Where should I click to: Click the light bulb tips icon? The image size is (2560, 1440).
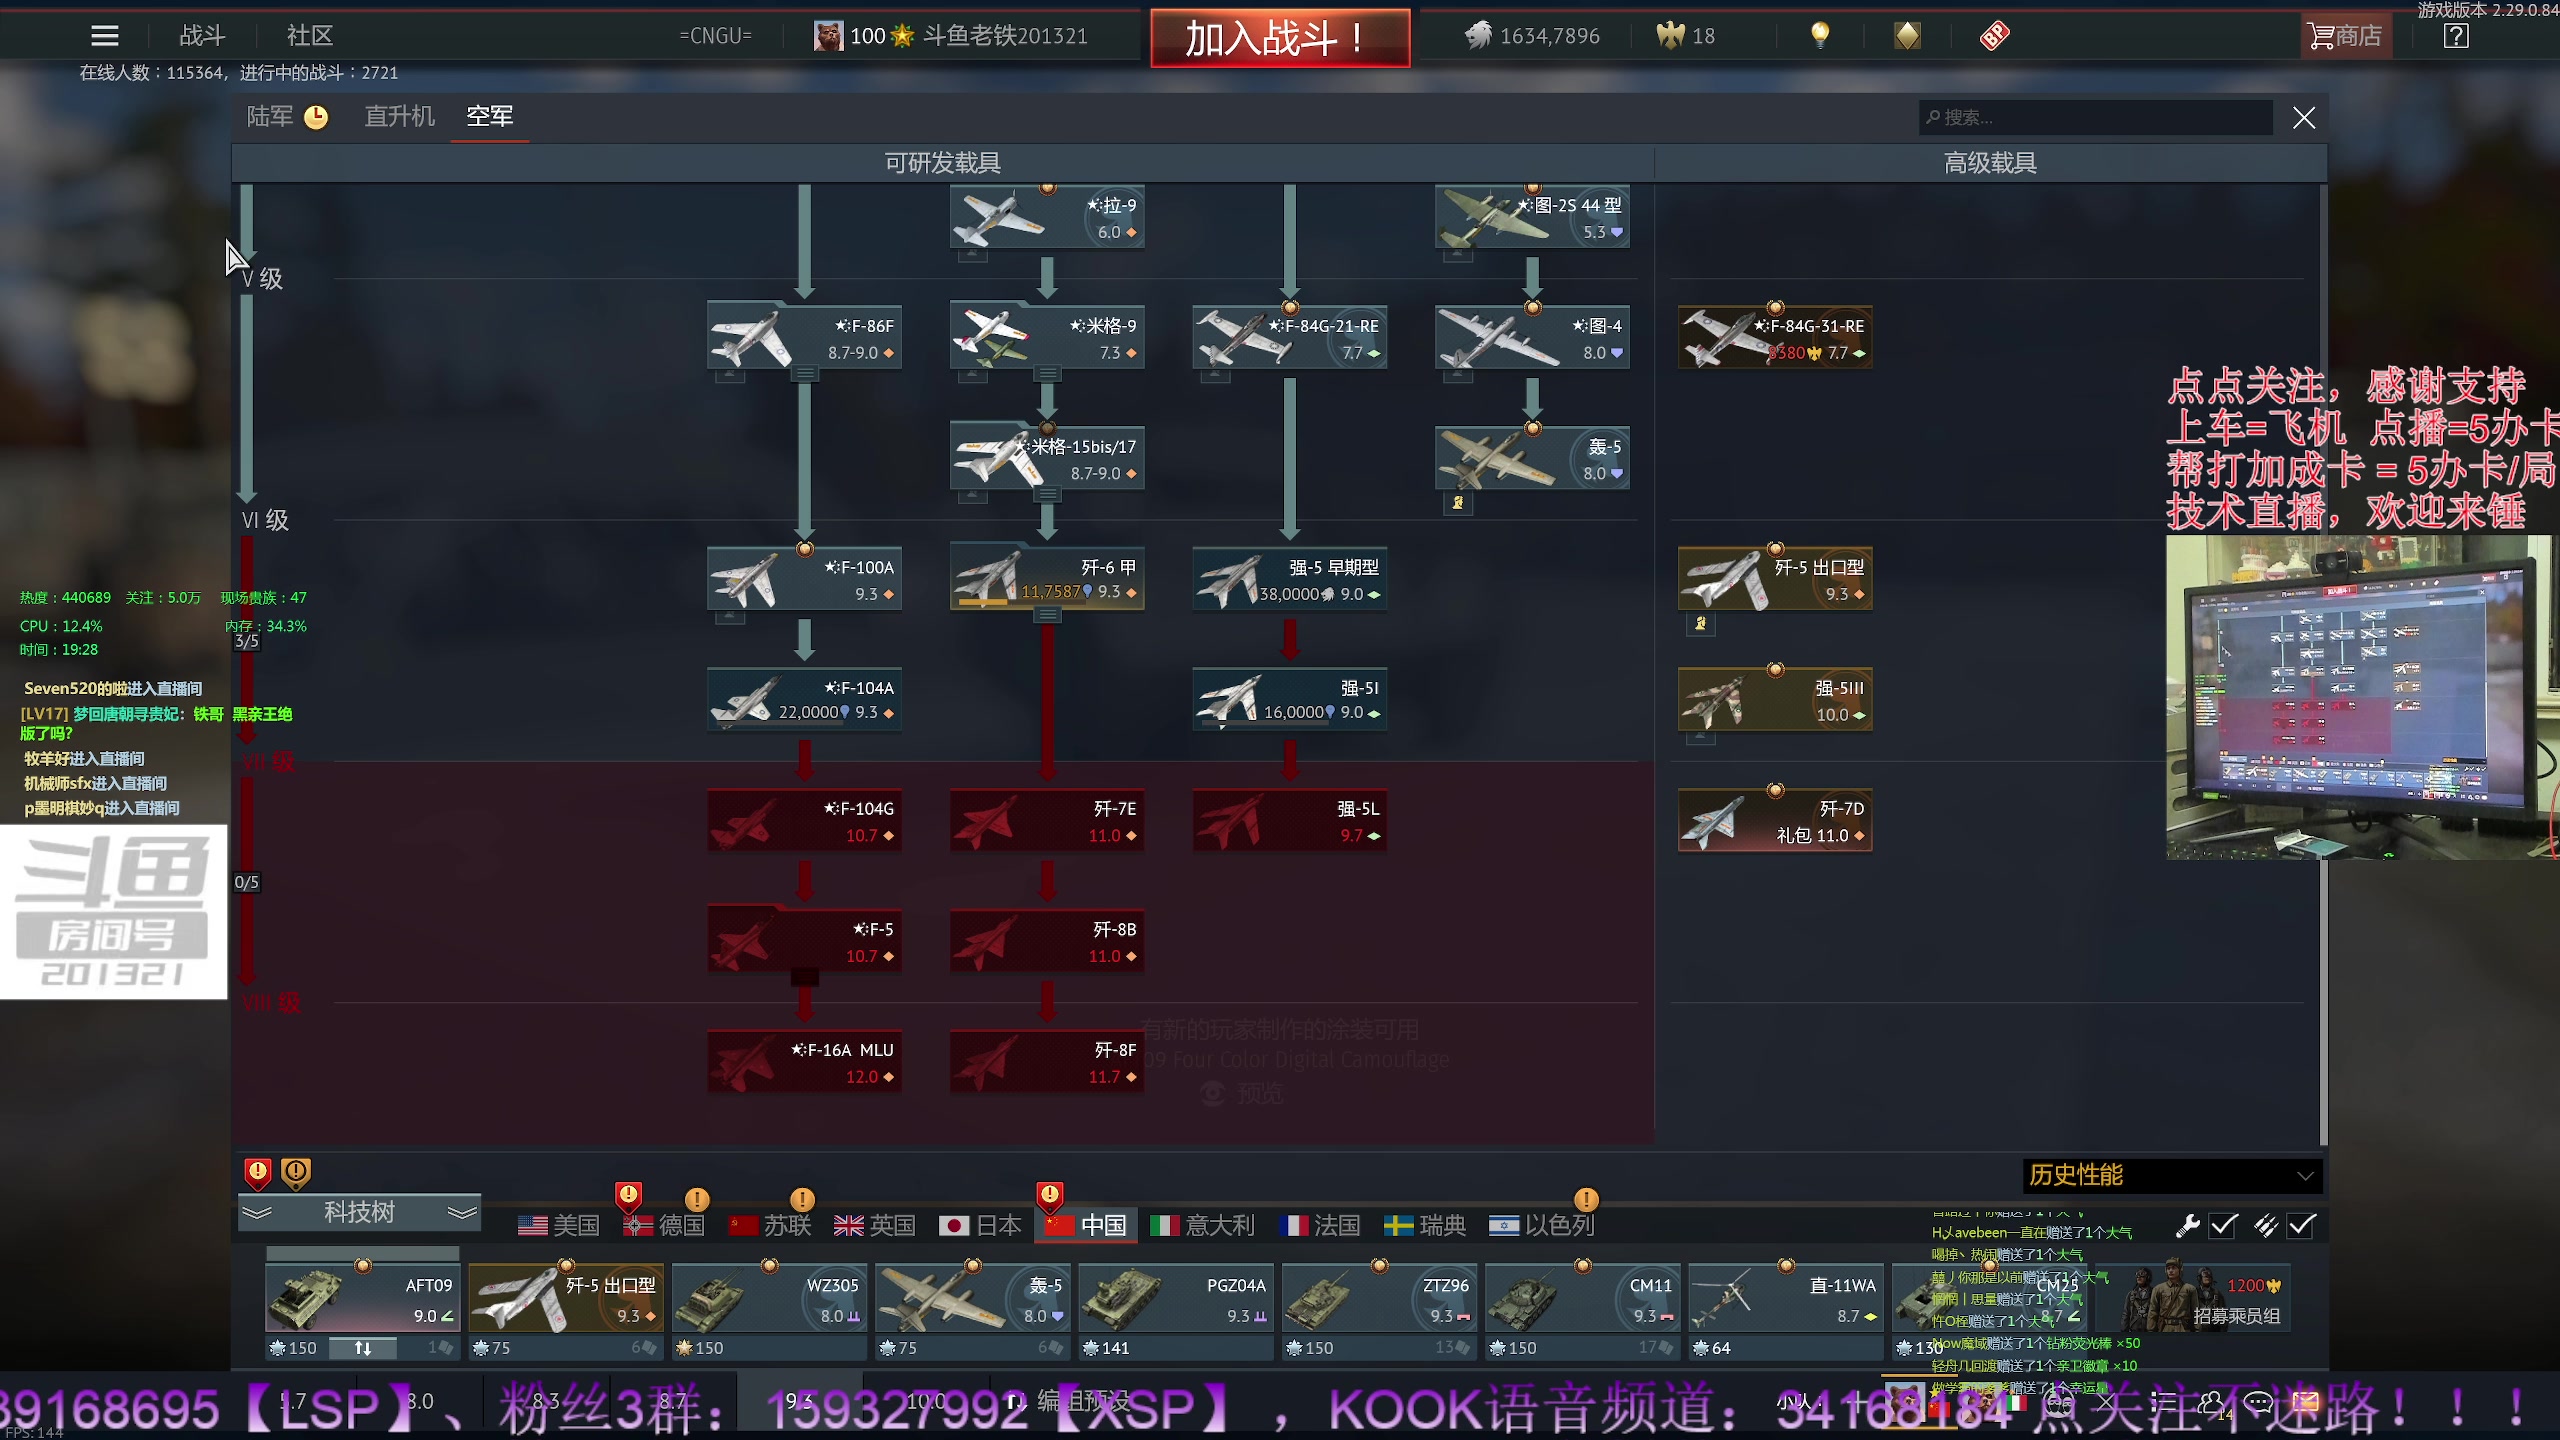1820,36
